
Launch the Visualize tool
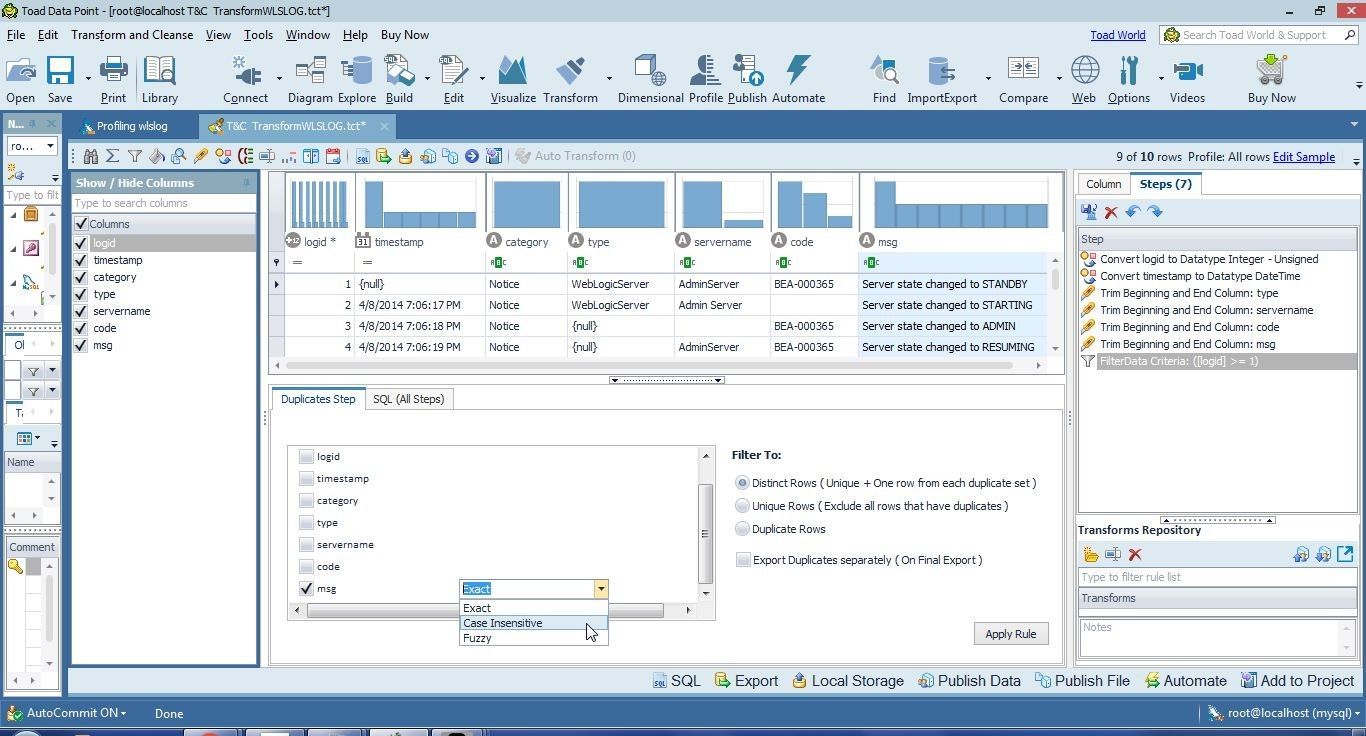coord(513,80)
